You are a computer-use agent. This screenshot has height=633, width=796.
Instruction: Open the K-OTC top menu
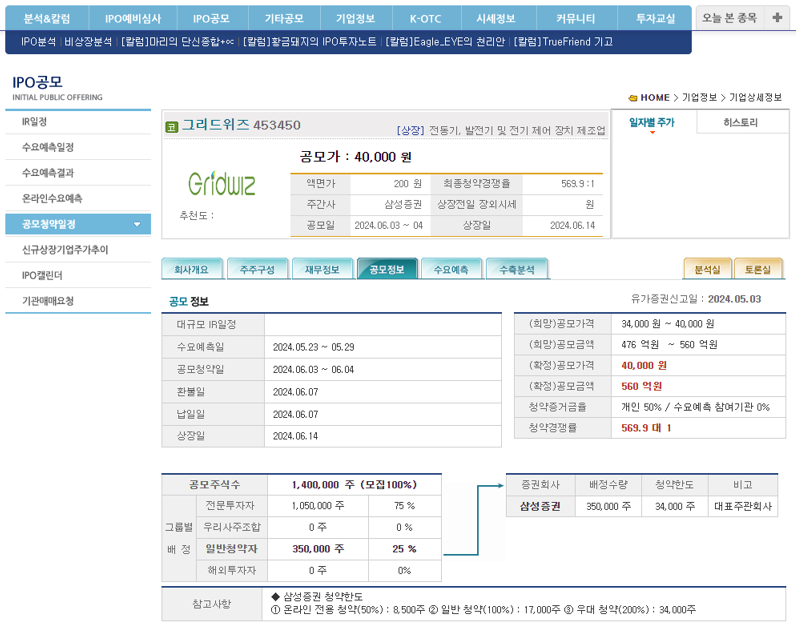426,19
